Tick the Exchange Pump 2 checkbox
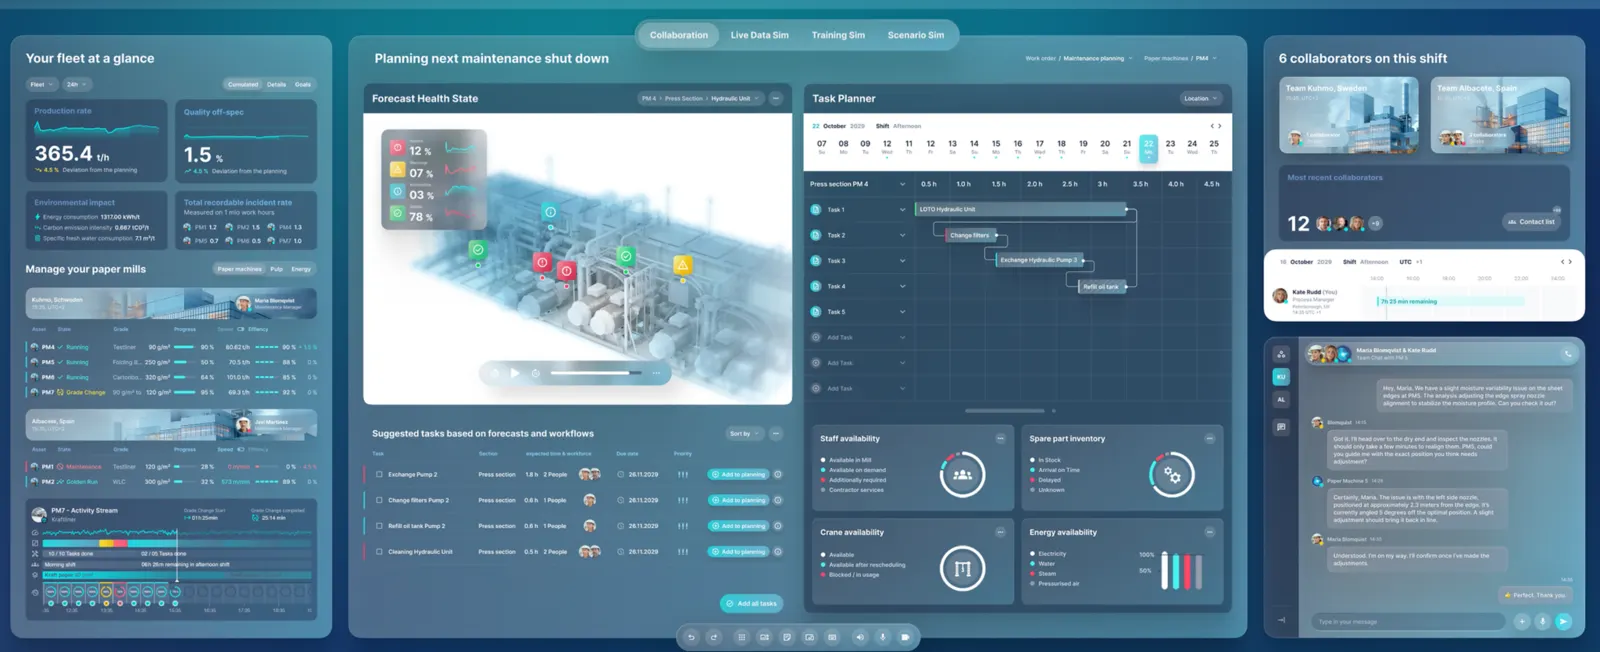This screenshot has width=1600, height=652. 379,475
